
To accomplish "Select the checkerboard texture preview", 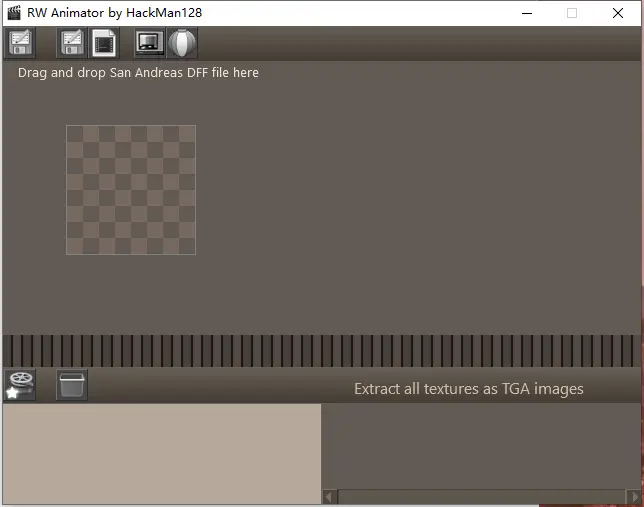I will (x=131, y=190).
